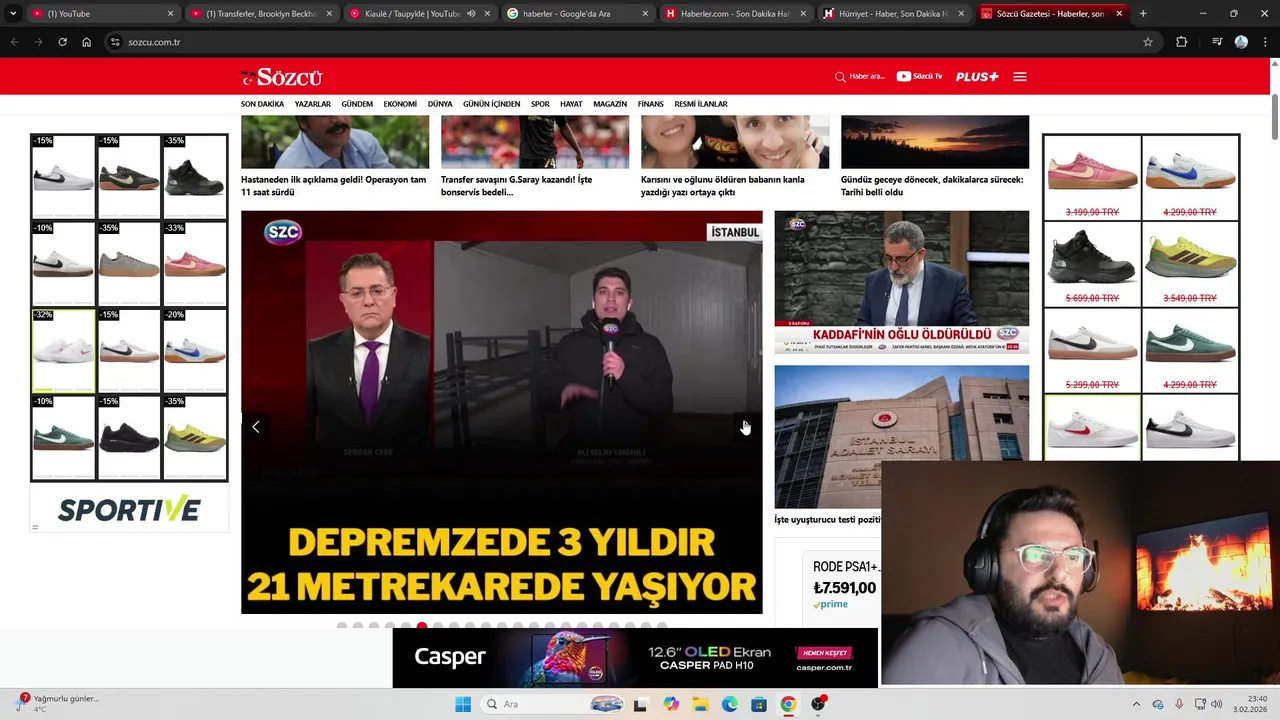The image size is (1280, 720).
Task: Click the microphone tray icon
Action: click(x=1179, y=704)
